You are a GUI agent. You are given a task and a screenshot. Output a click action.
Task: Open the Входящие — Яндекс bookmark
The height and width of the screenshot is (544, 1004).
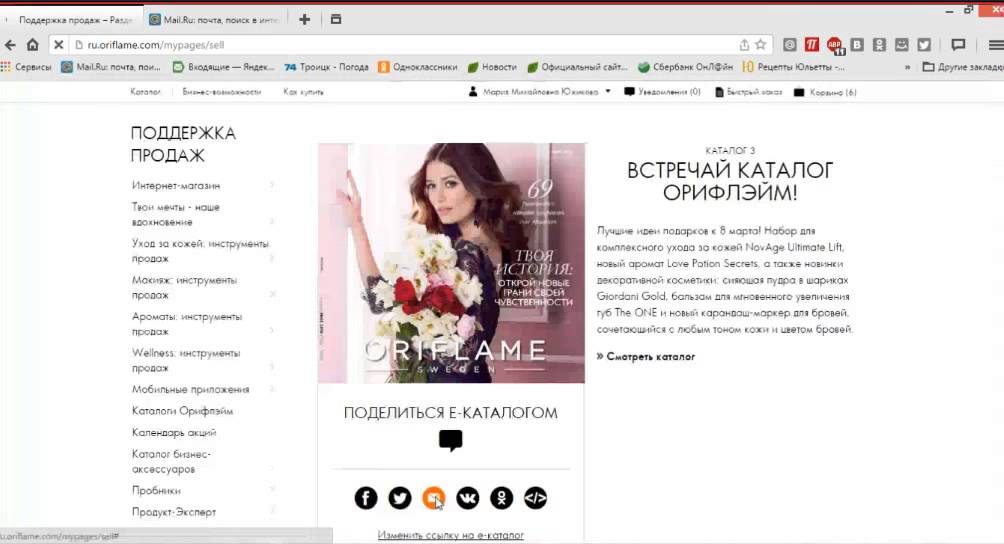(x=223, y=67)
